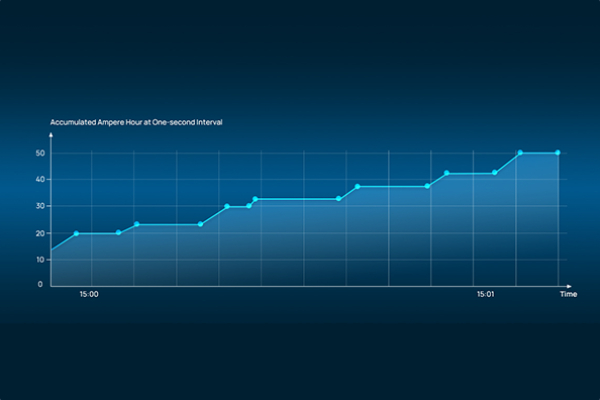Image resolution: width=600 pixels, height=400 pixels.
Task: Click the data point ending the first 20 plateau
Action: click(x=119, y=233)
